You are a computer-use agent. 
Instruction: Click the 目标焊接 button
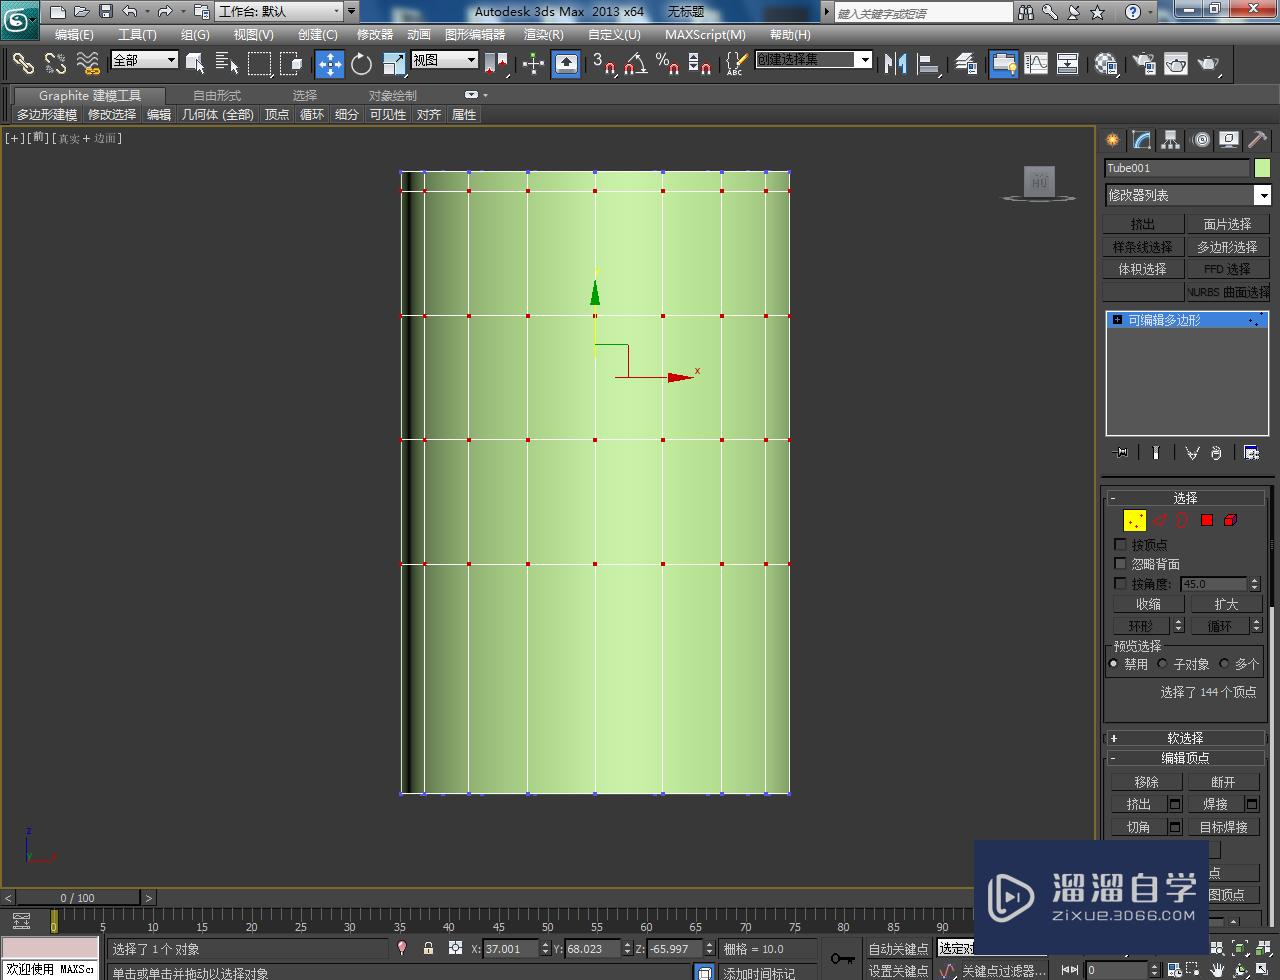click(1224, 827)
